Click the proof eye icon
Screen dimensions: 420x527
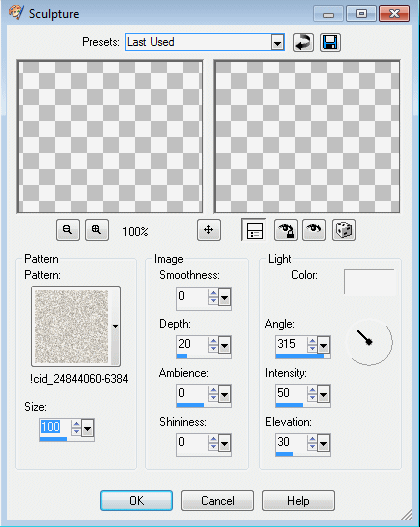(x=314, y=230)
